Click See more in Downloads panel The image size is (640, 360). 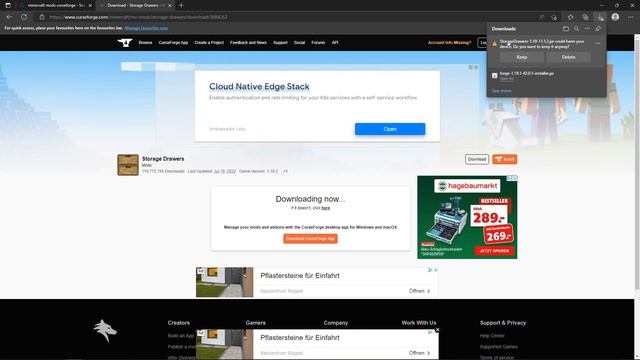pos(501,91)
